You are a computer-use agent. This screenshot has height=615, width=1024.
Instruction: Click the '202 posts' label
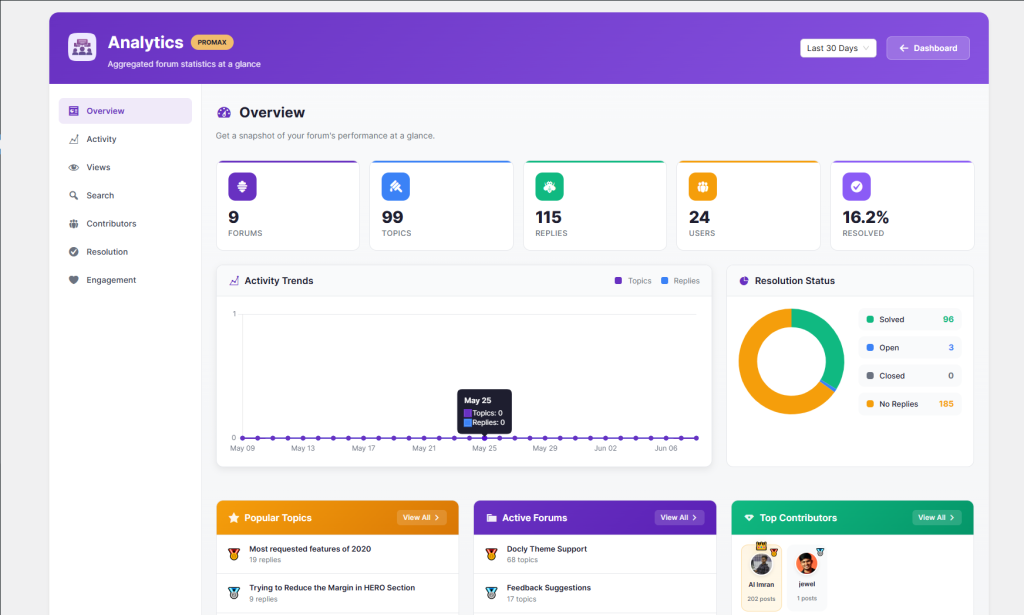pyautogui.click(x=761, y=599)
